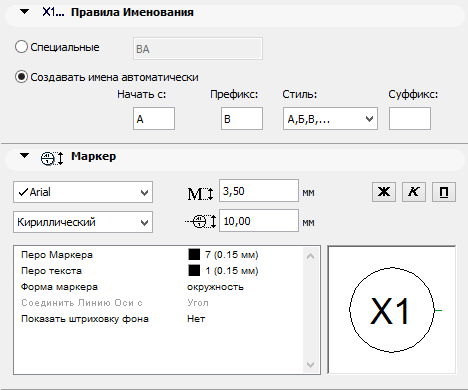The height and width of the screenshot is (390, 468).
Task: Toggle underline П formatting
Action: click(x=444, y=192)
